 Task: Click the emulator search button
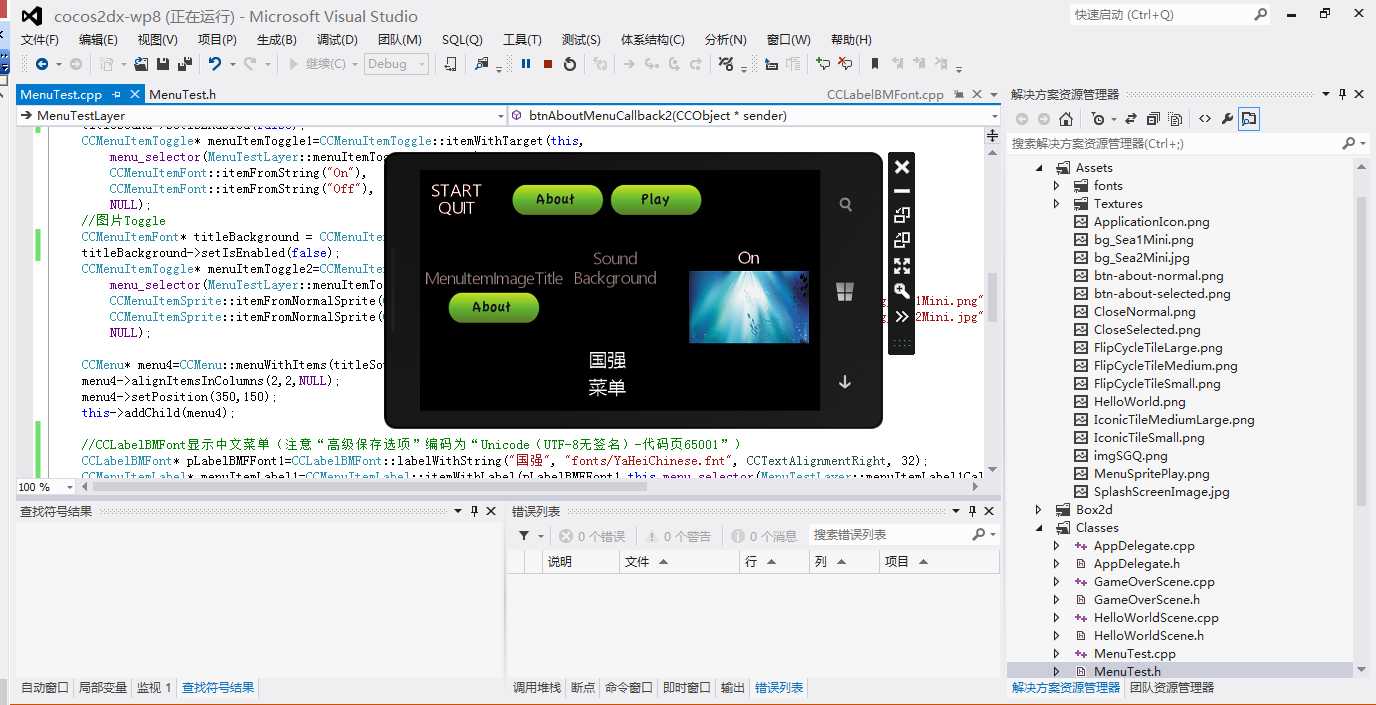[x=845, y=204]
